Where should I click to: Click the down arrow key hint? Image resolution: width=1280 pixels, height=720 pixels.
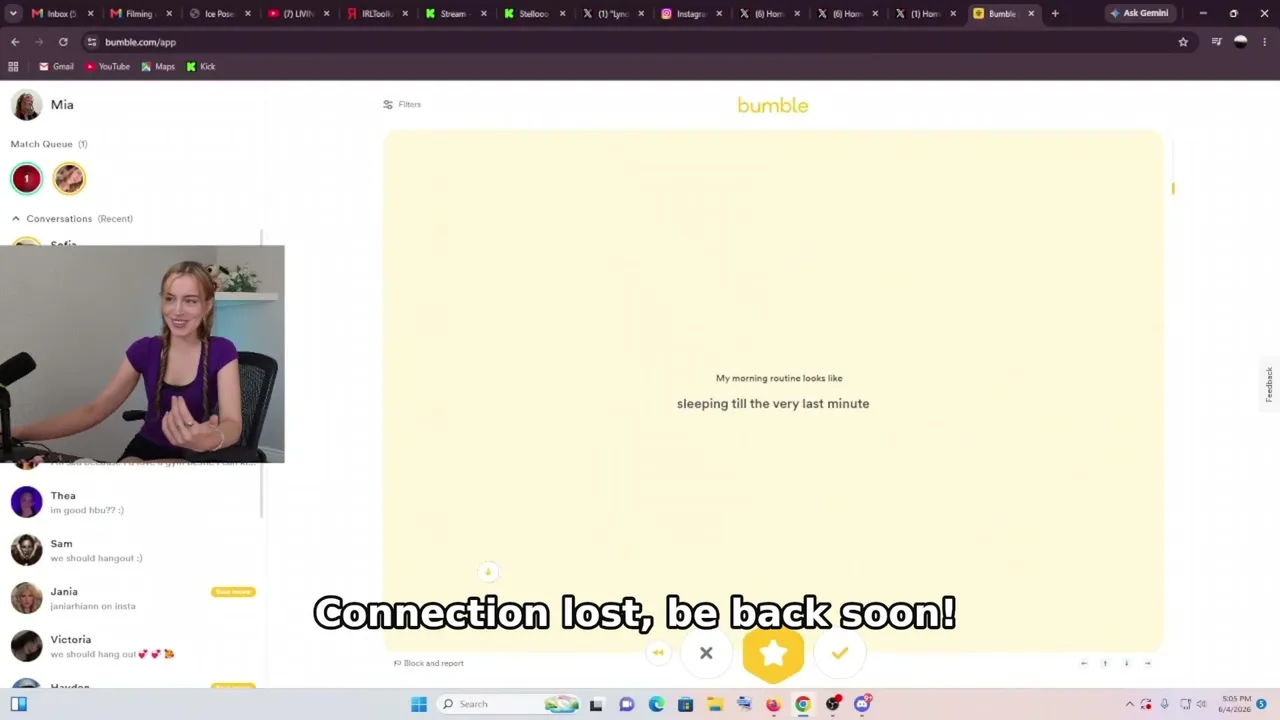[x=1126, y=663]
